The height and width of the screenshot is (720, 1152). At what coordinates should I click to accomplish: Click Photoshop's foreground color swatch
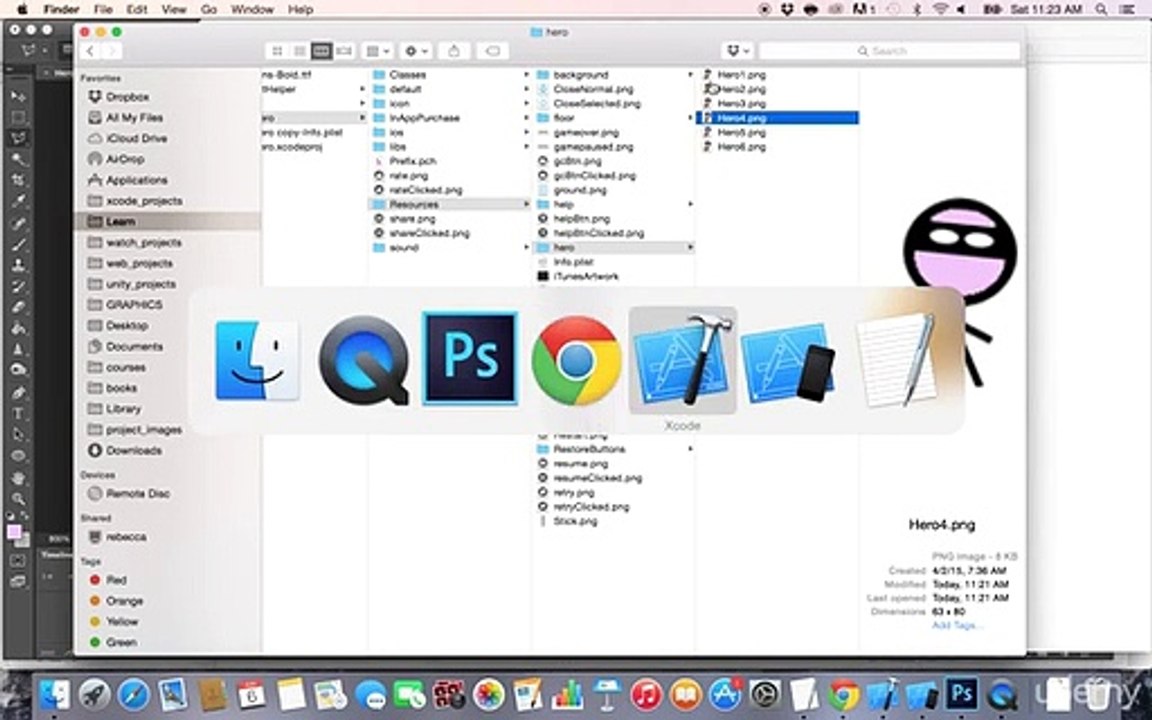(x=14, y=532)
